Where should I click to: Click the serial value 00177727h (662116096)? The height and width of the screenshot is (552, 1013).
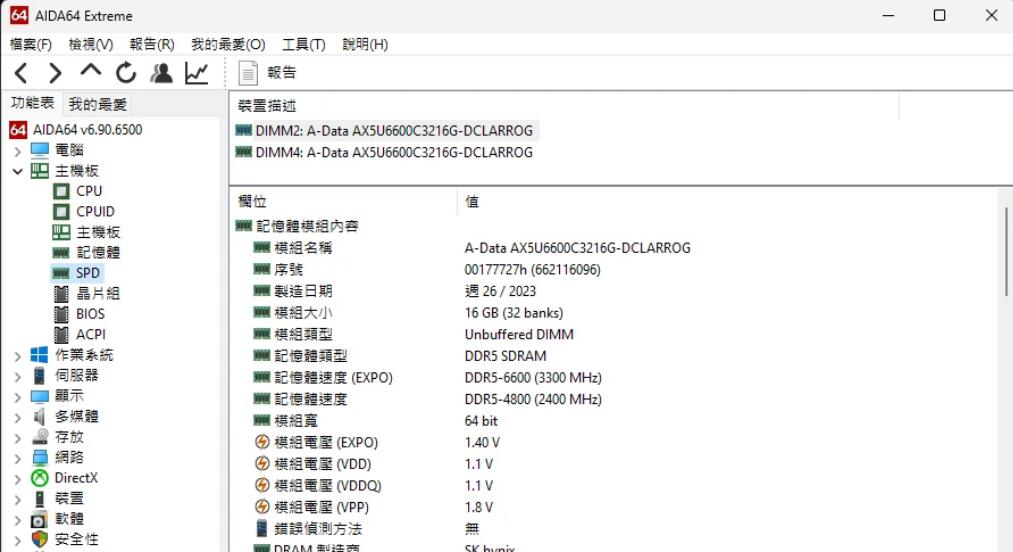[x=532, y=270]
